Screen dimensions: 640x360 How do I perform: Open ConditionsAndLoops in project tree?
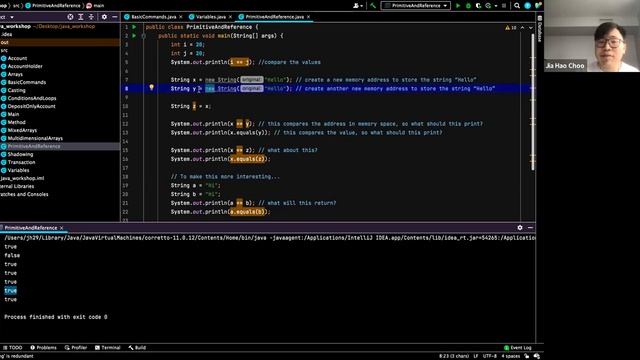(32, 98)
